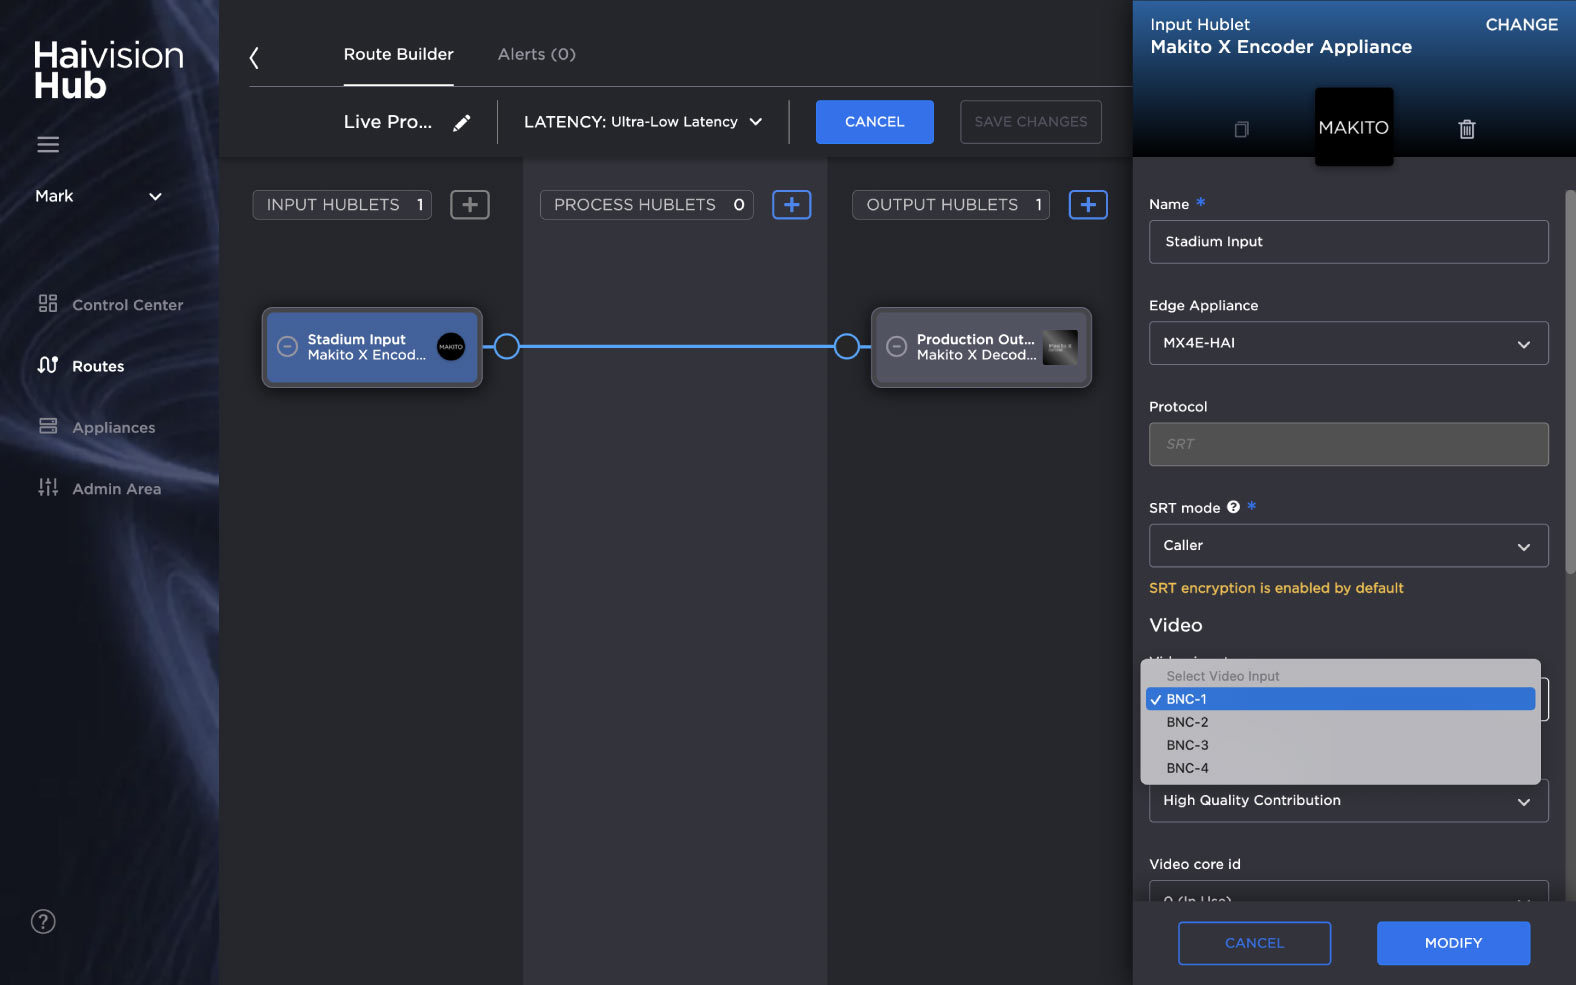1576x985 pixels.
Task: Duplicate the hublet with copy icon
Action: pyautogui.click(x=1241, y=129)
